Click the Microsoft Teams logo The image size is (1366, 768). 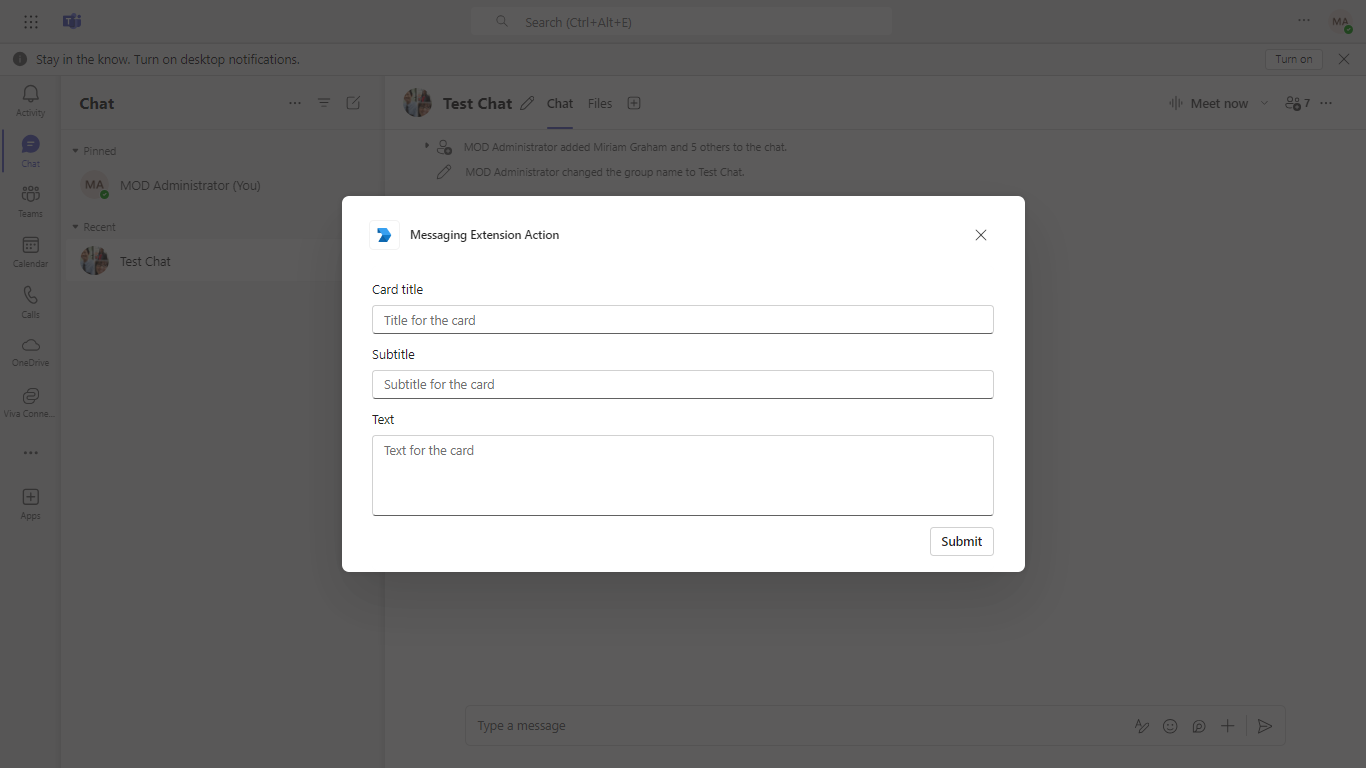tap(72, 21)
